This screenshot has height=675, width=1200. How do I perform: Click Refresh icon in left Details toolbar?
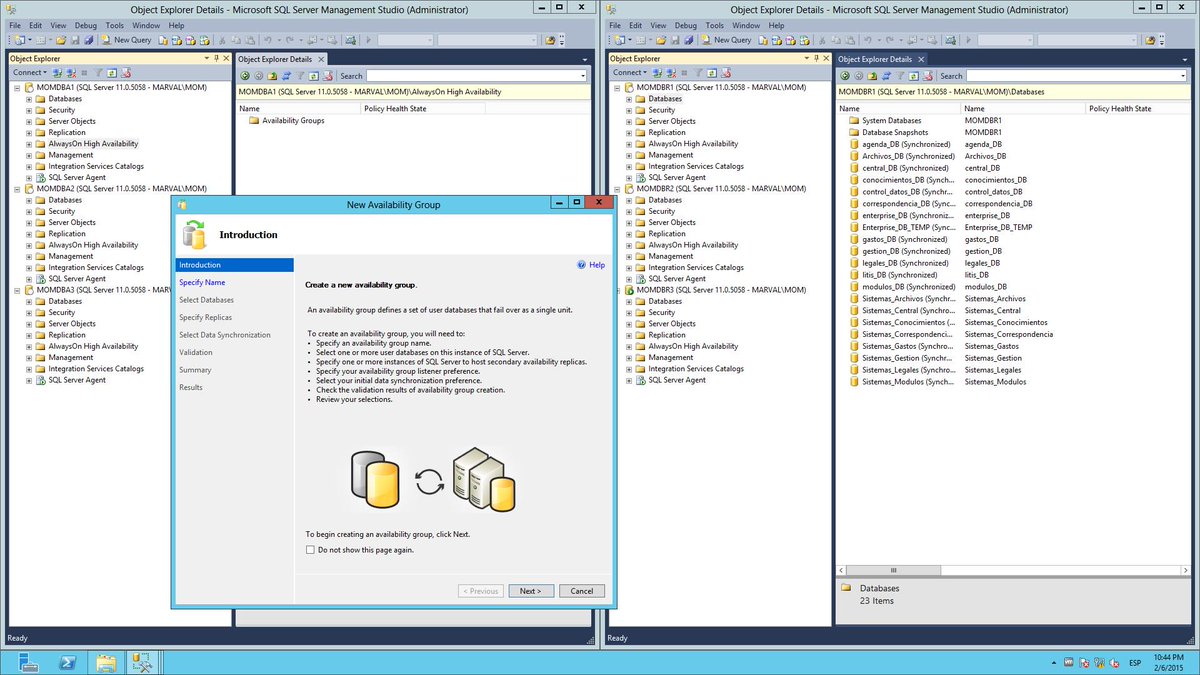[314, 75]
